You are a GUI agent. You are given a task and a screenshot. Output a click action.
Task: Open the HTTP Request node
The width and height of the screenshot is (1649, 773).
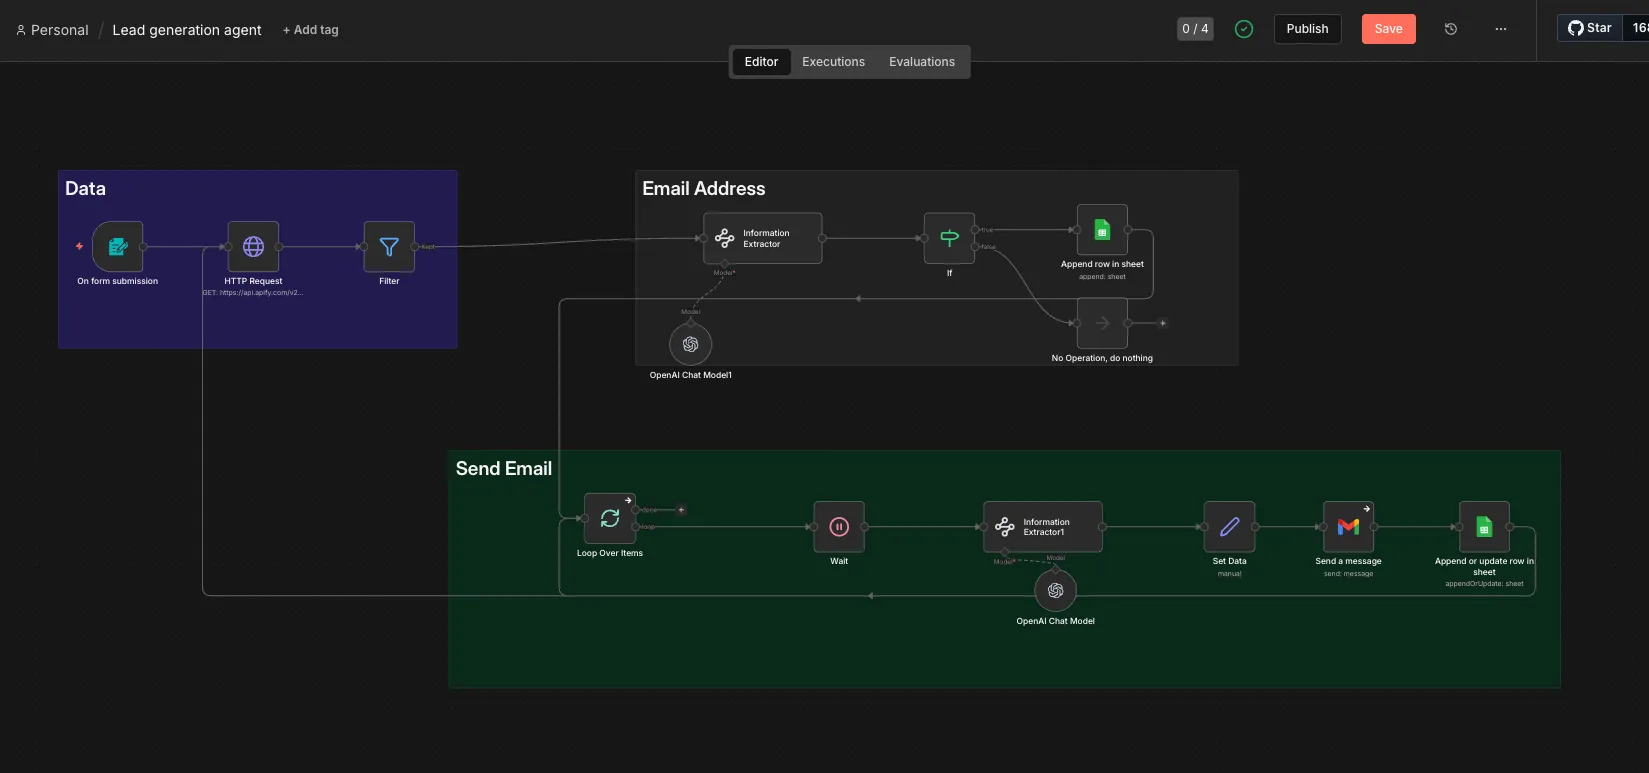click(254, 246)
